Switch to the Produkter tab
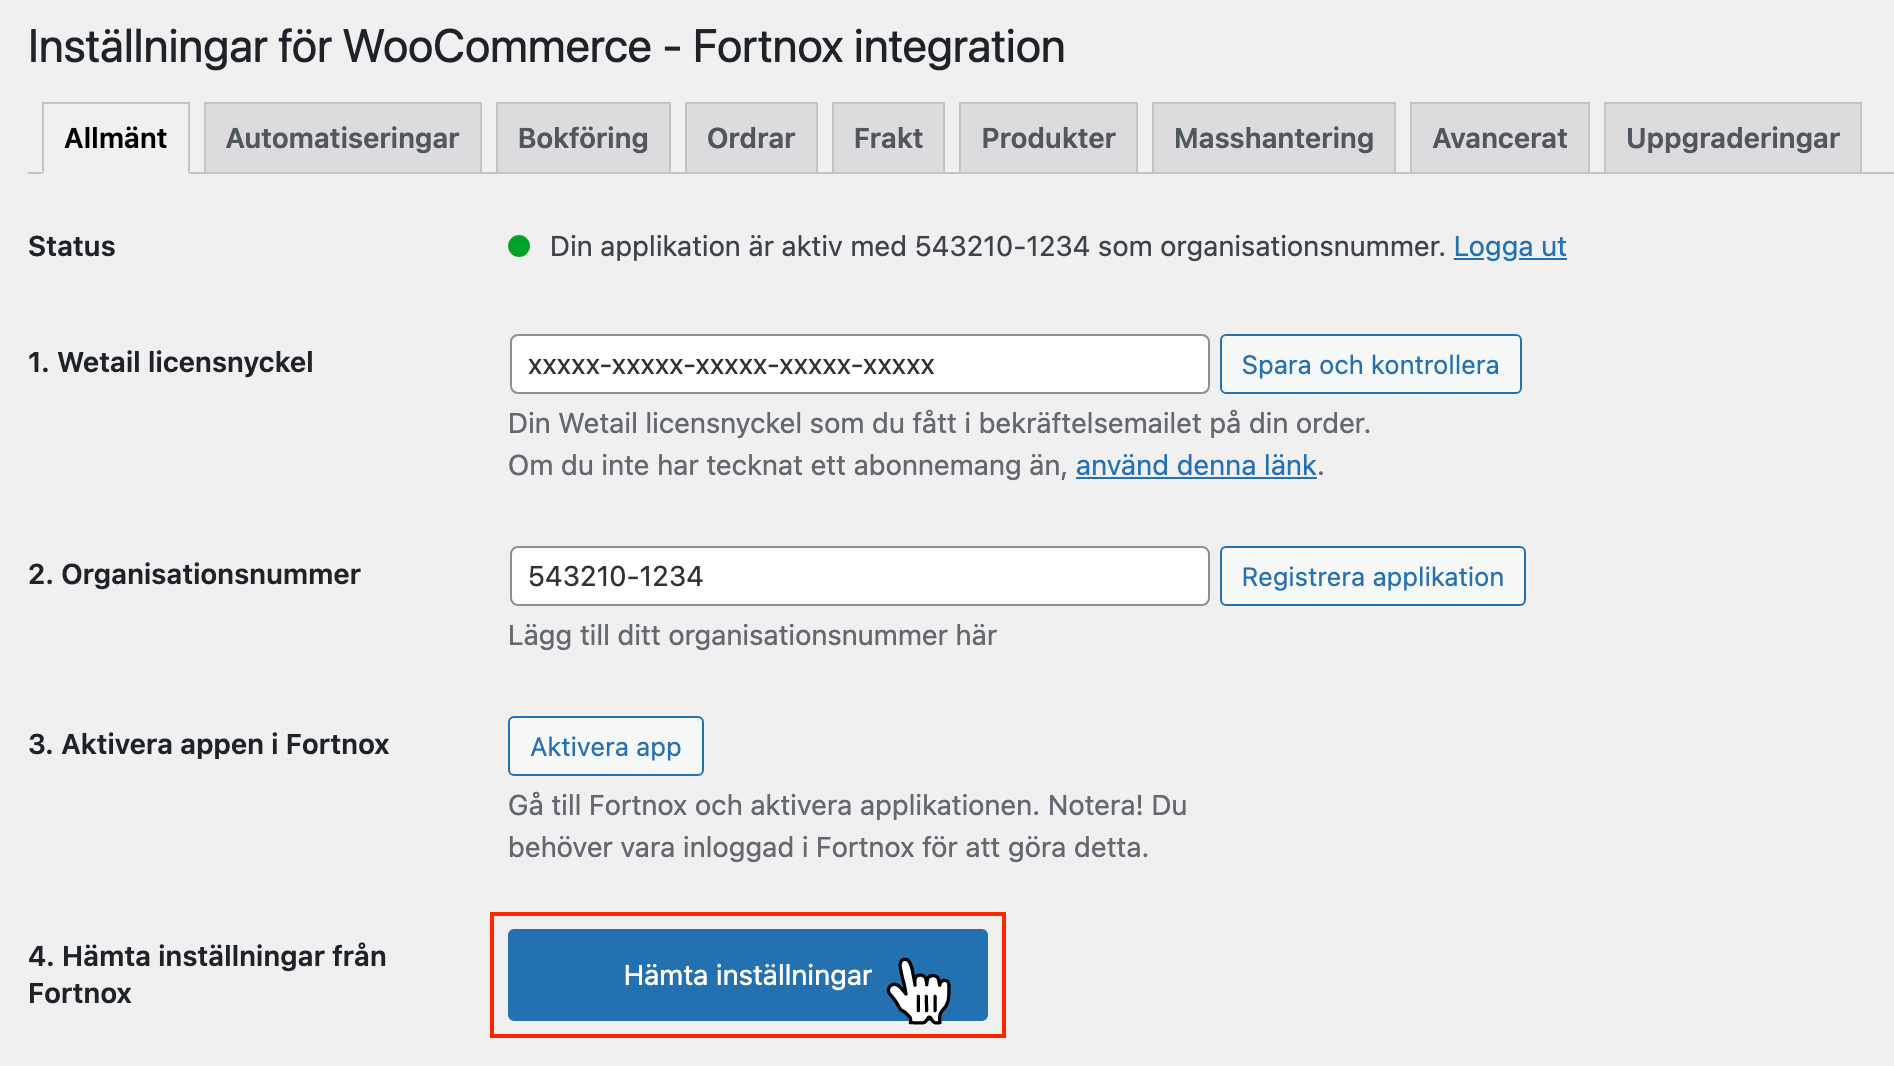The image size is (1894, 1066). pos(1047,138)
